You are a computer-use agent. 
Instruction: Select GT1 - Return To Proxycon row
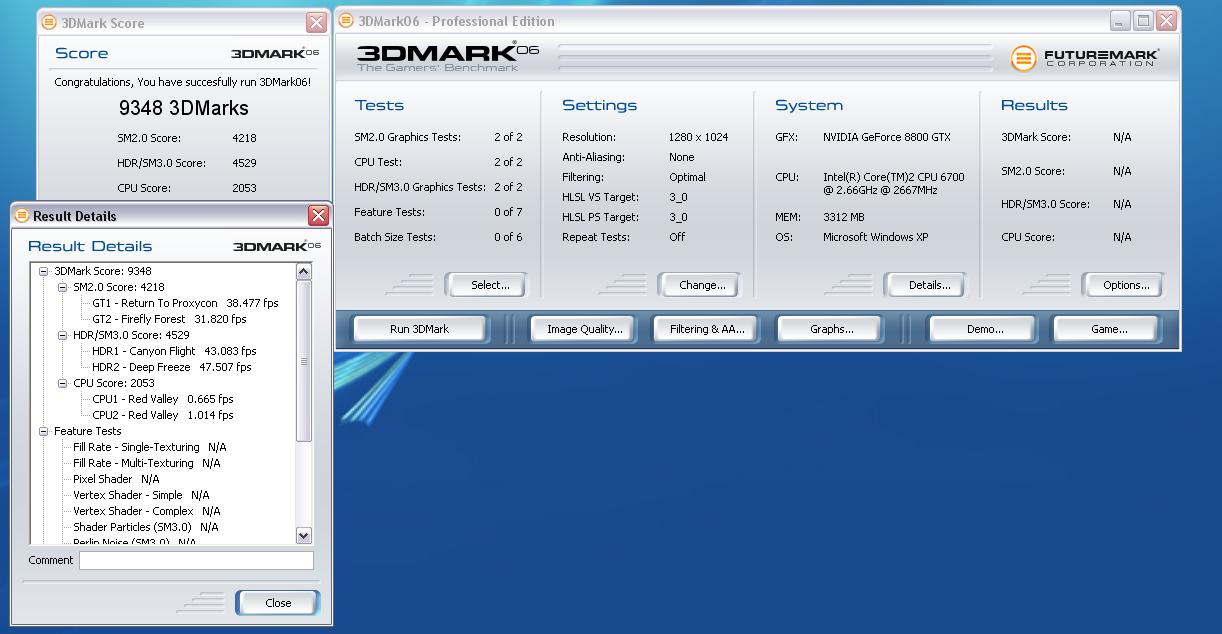coord(185,303)
